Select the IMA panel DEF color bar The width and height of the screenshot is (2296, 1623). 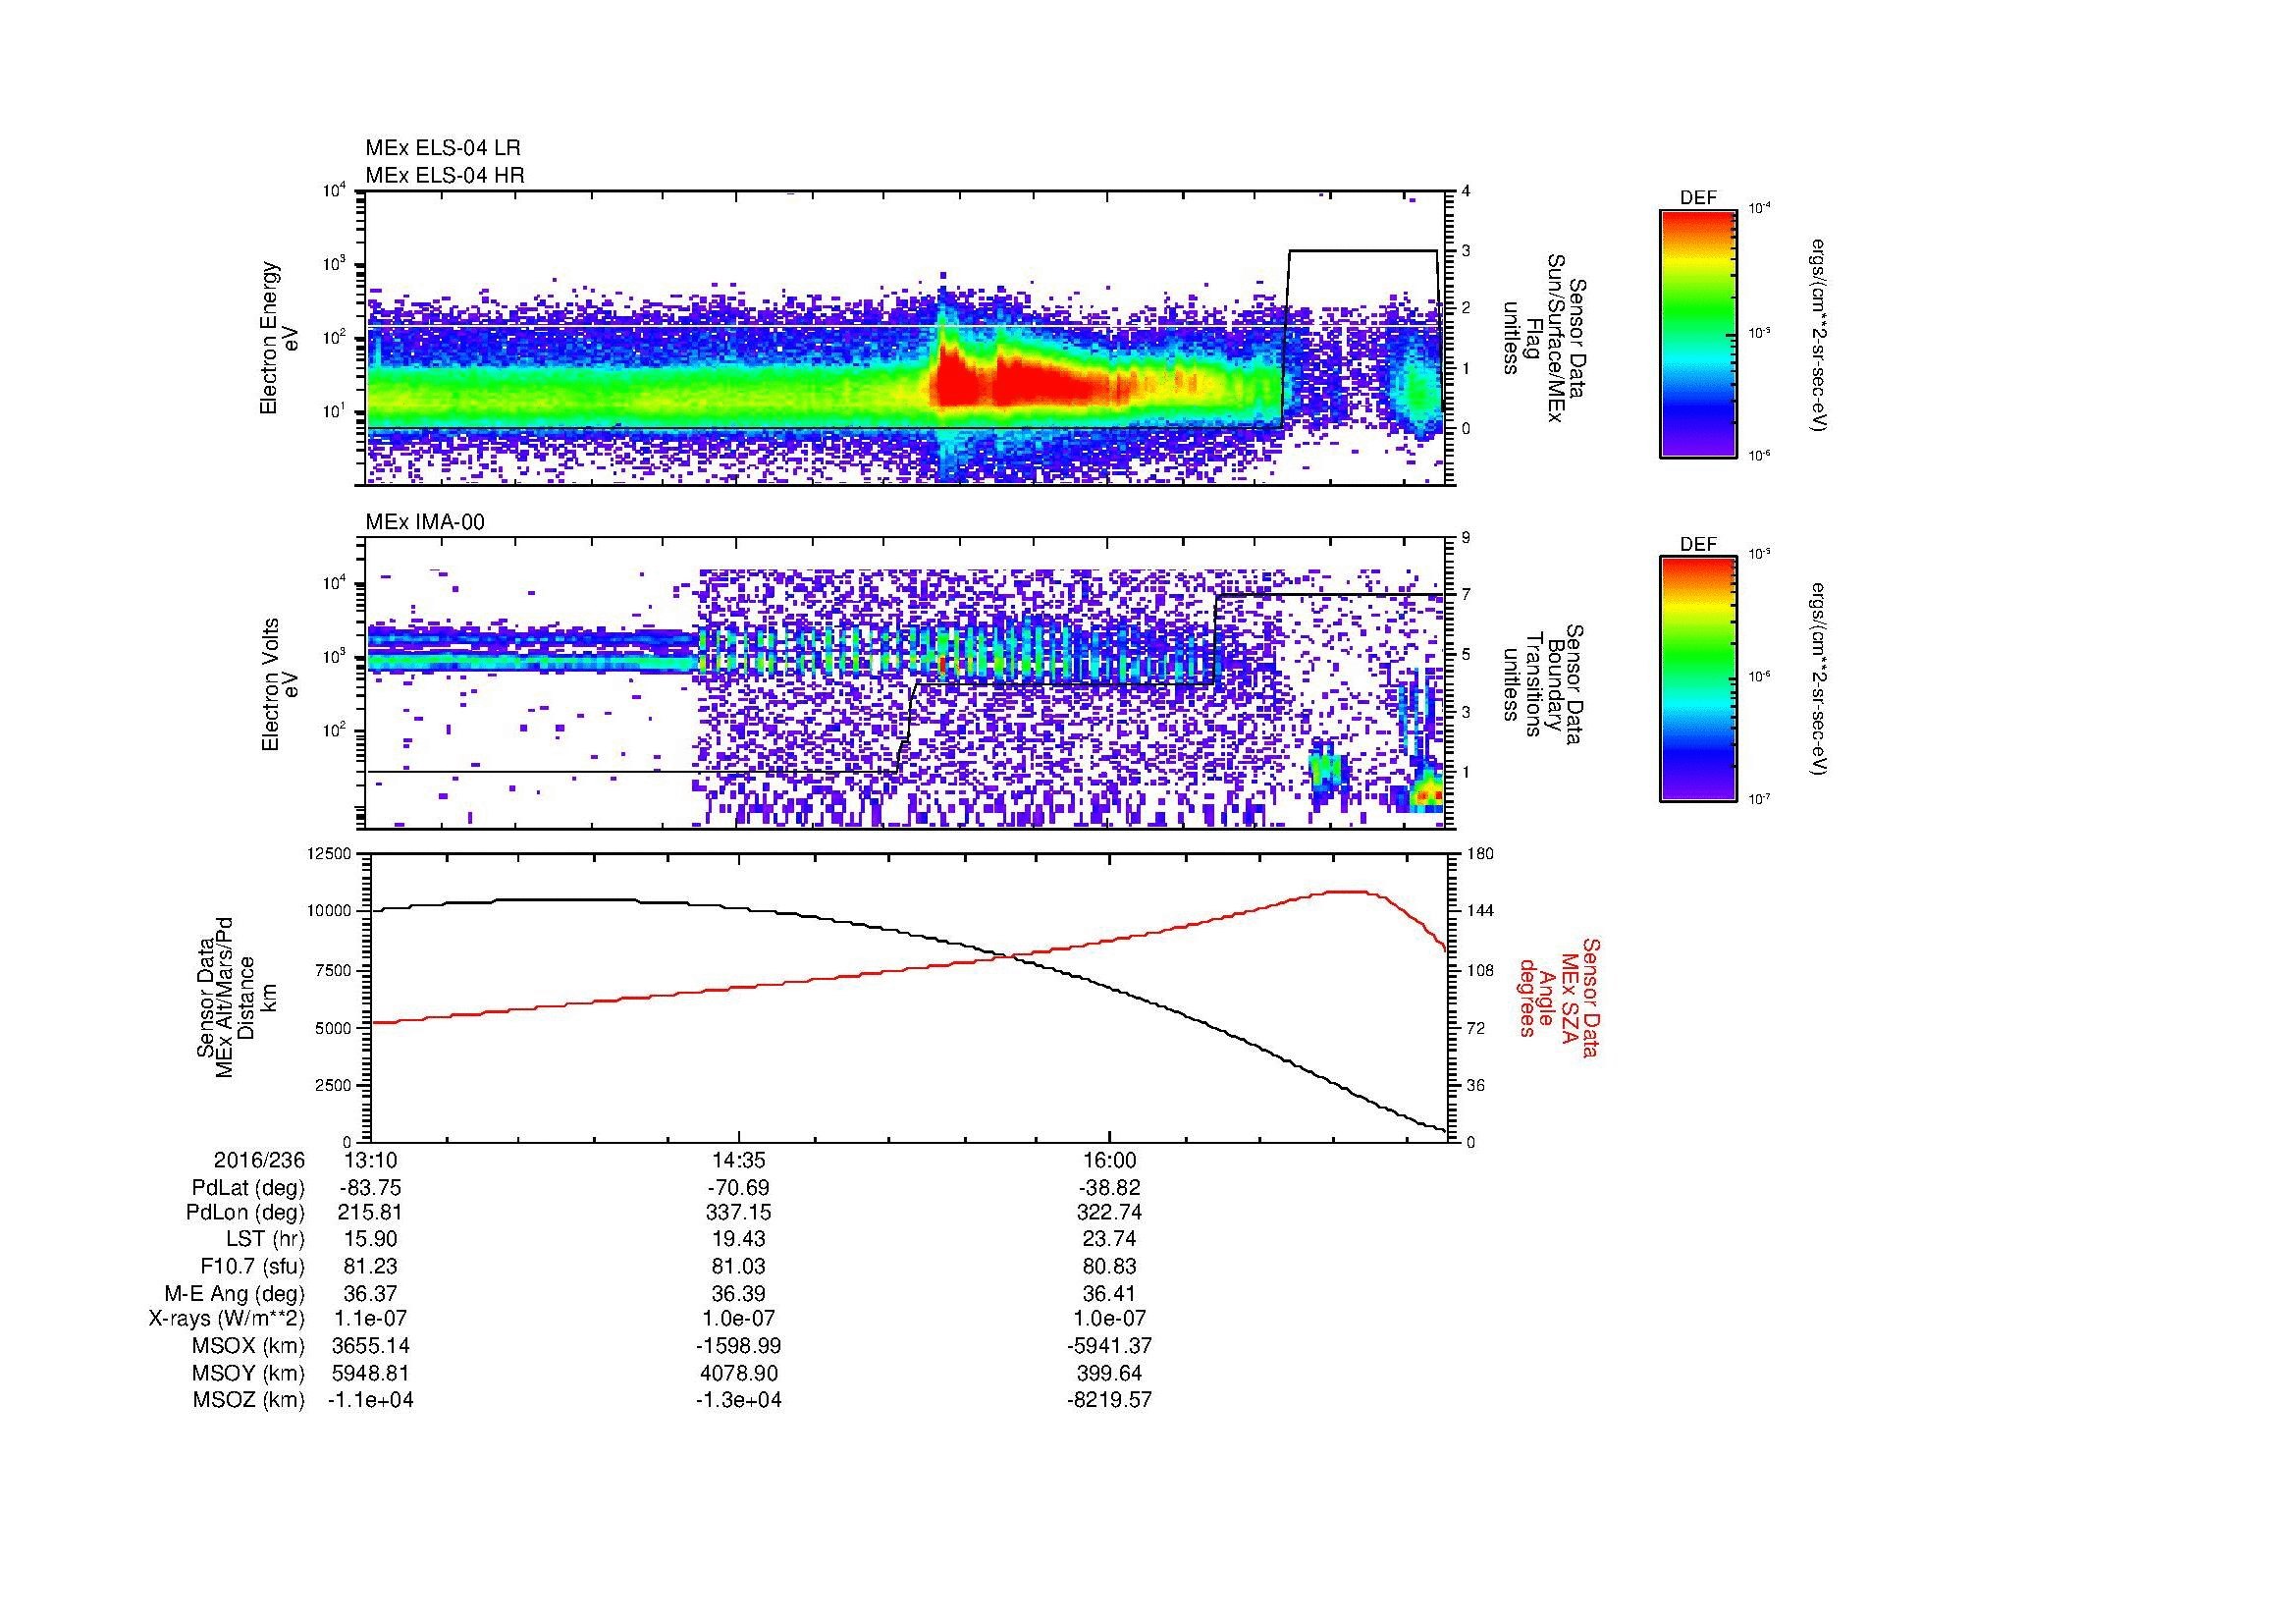(1698, 679)
